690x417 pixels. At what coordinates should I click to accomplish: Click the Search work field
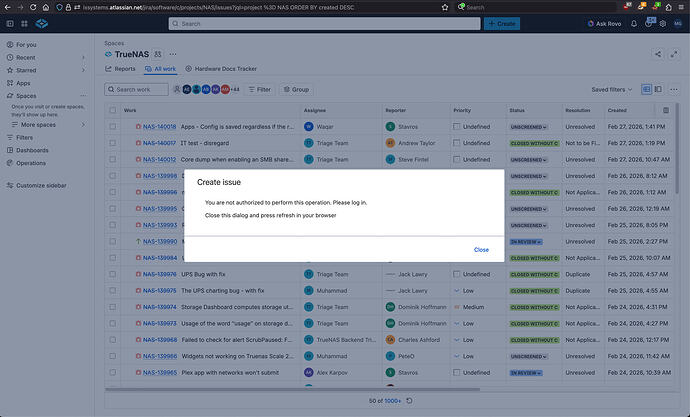click(136, 89)
